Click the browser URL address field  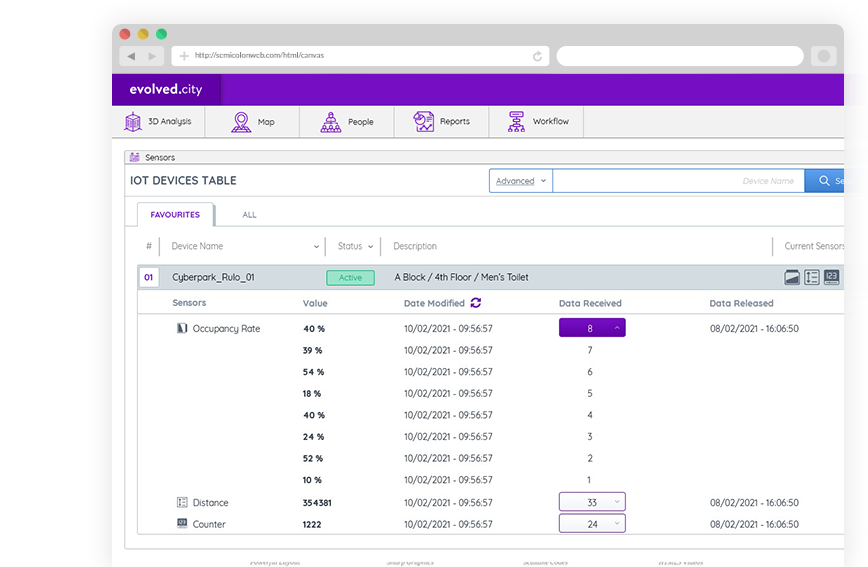(x=360, y=55)
